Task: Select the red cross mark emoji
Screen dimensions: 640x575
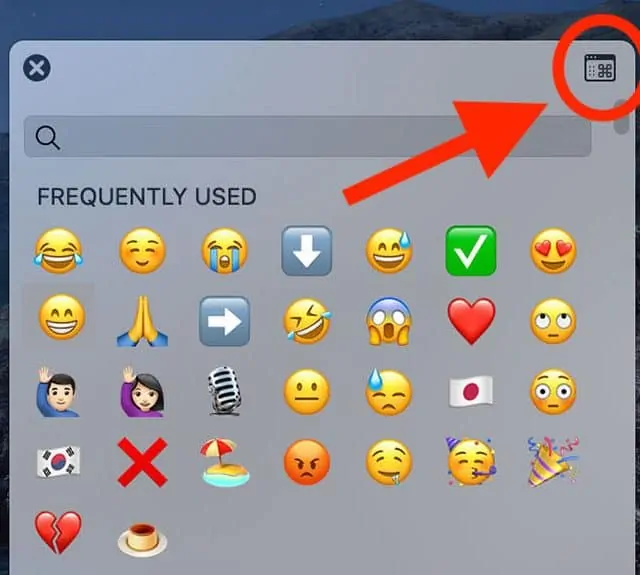Action: pos(142,462)
